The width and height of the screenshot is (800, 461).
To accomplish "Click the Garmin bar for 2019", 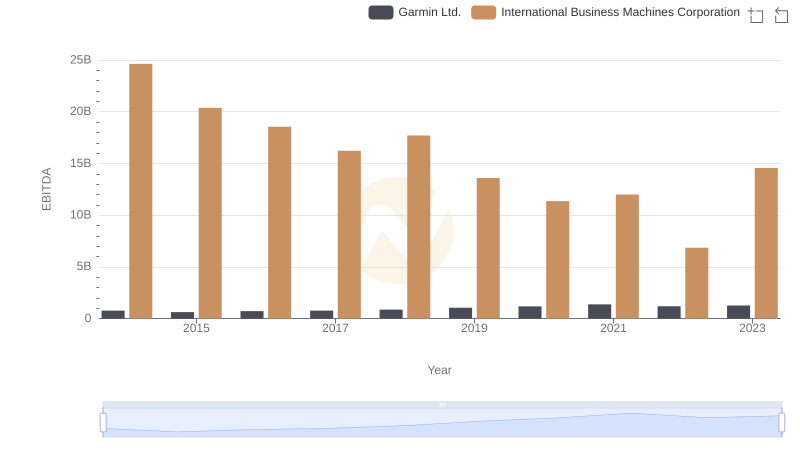I will (x=461, y=313).
